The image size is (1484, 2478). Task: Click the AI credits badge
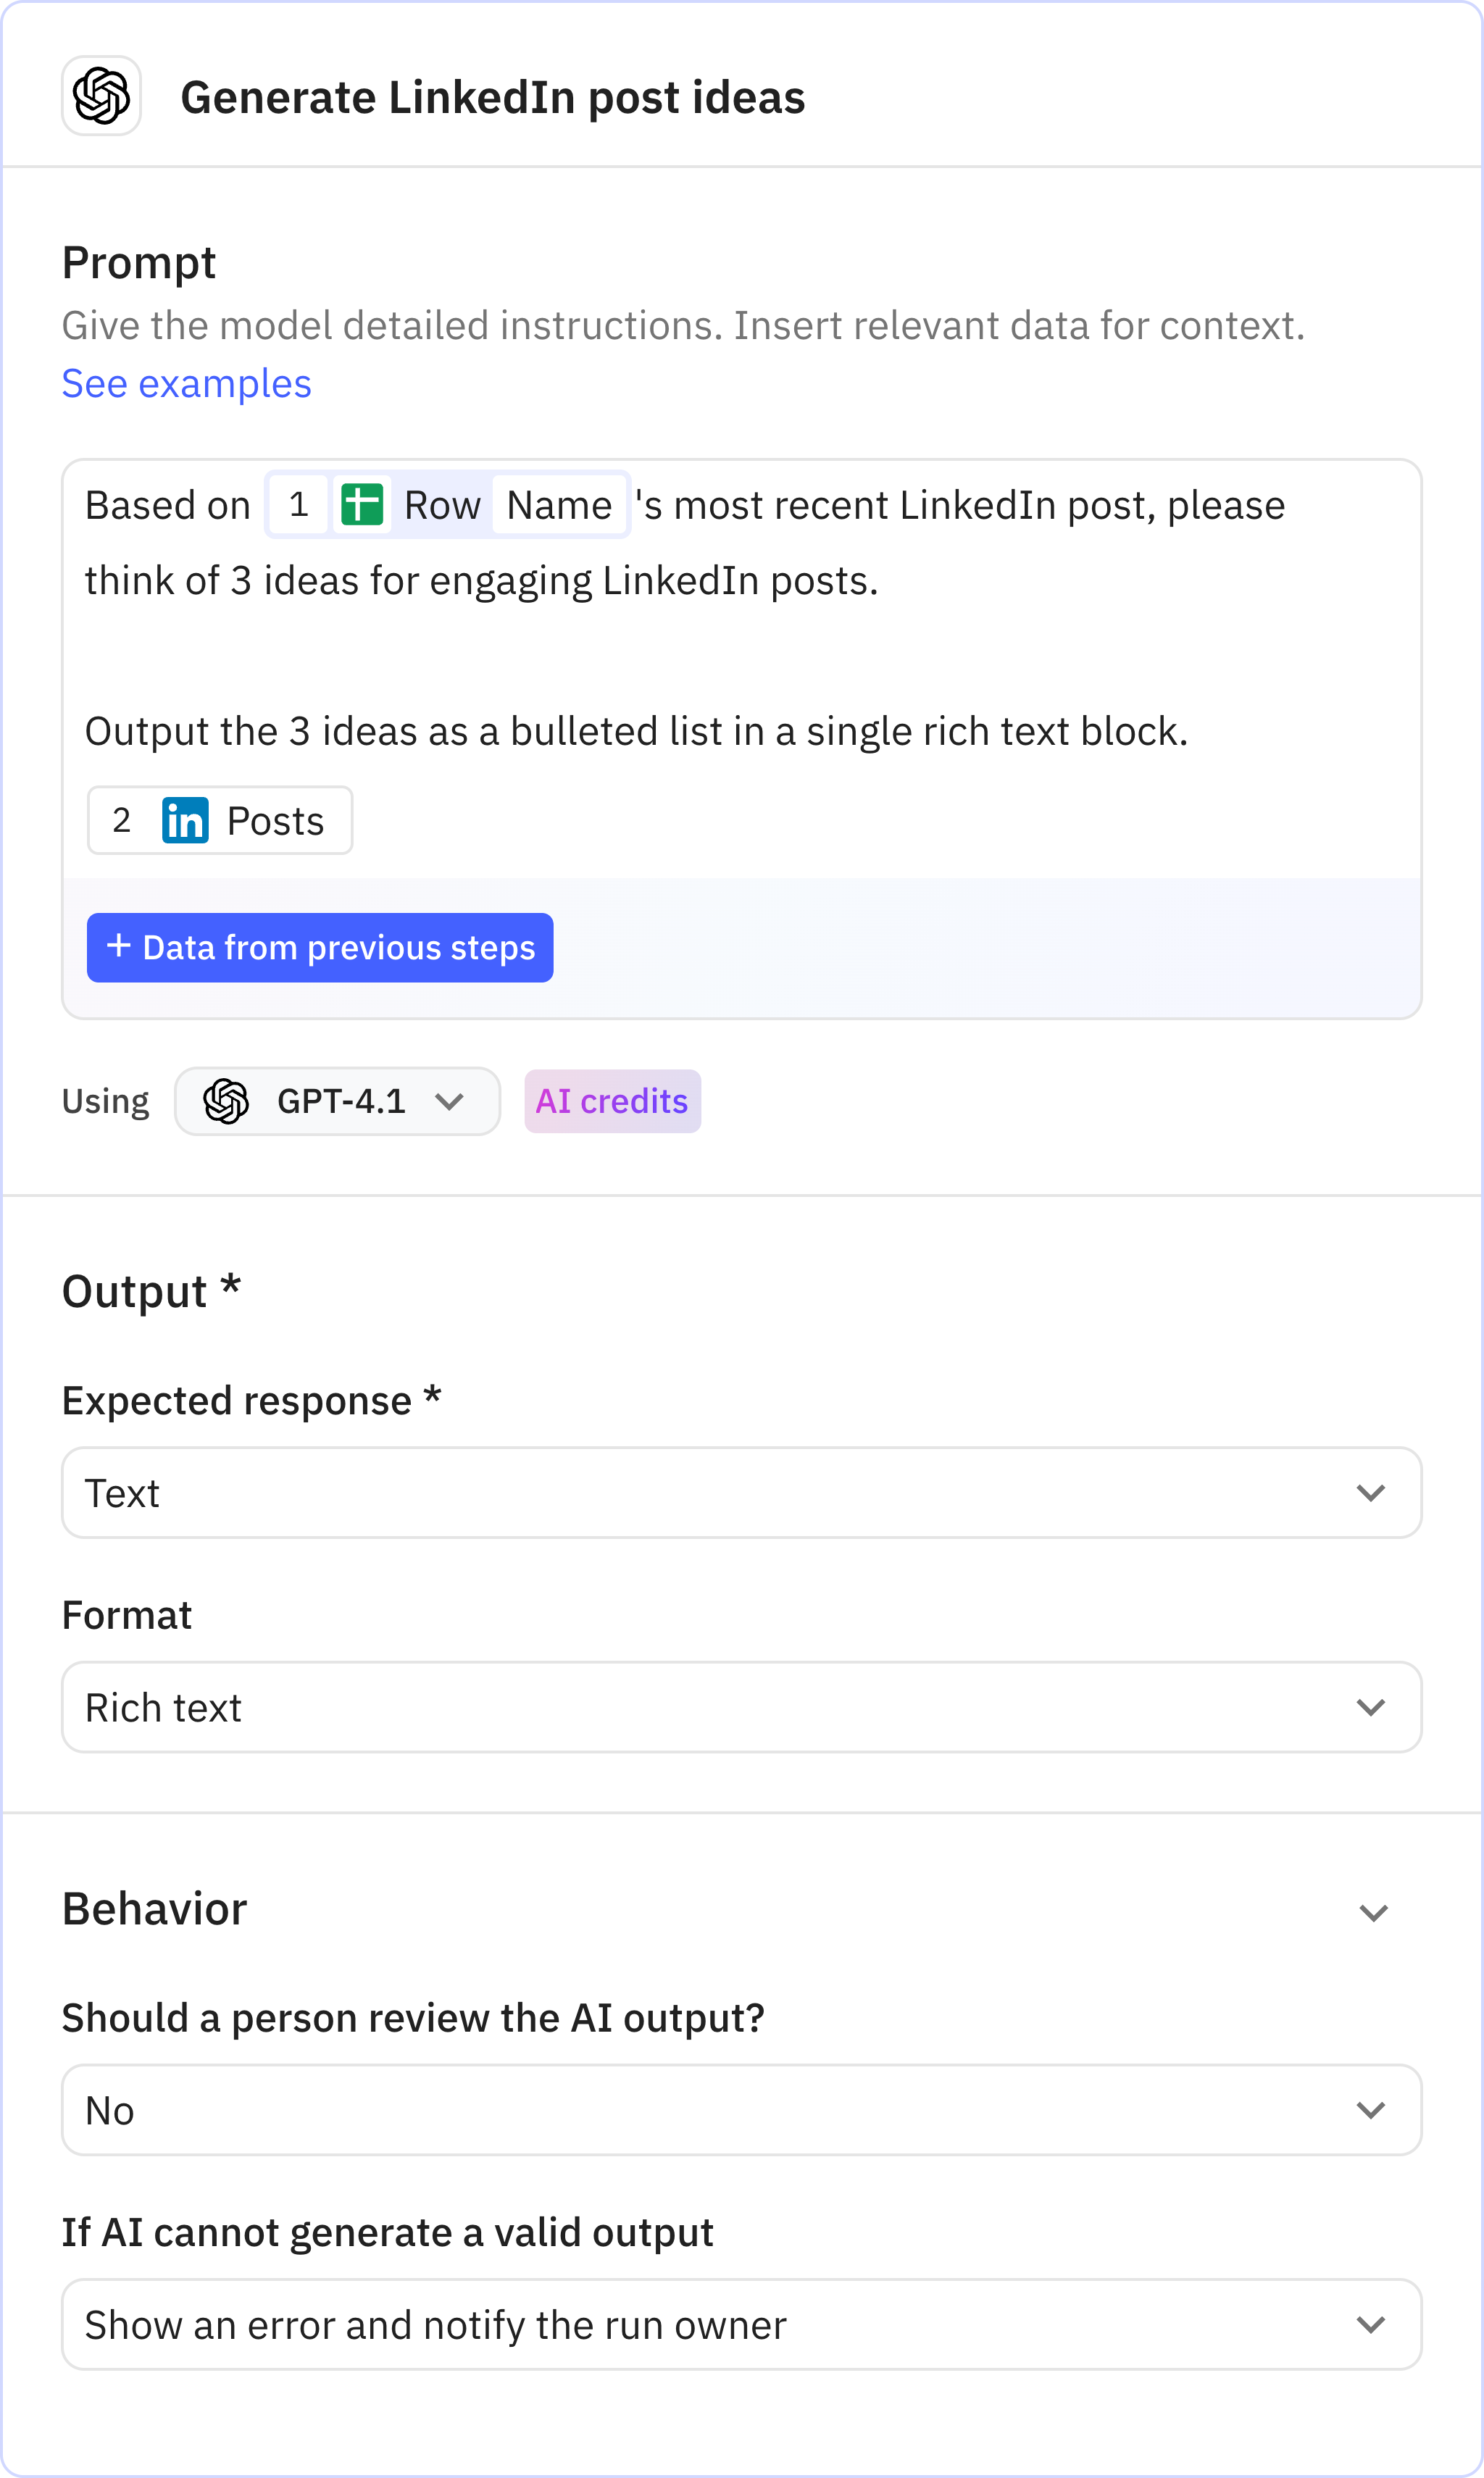click(612, 1101)
